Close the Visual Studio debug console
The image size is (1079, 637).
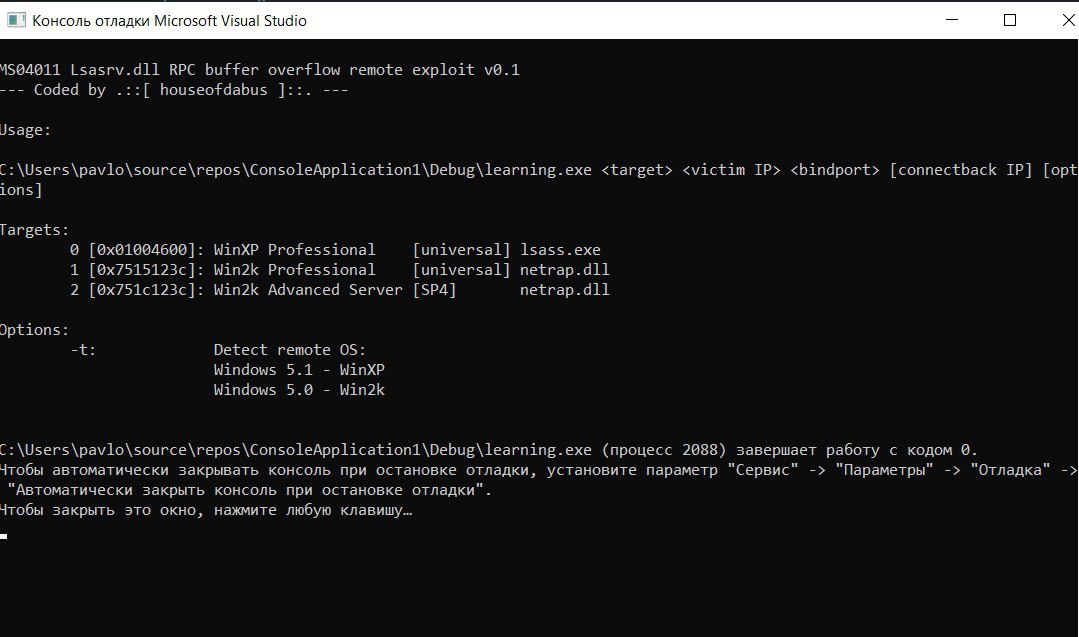[x=1067, y=20]
